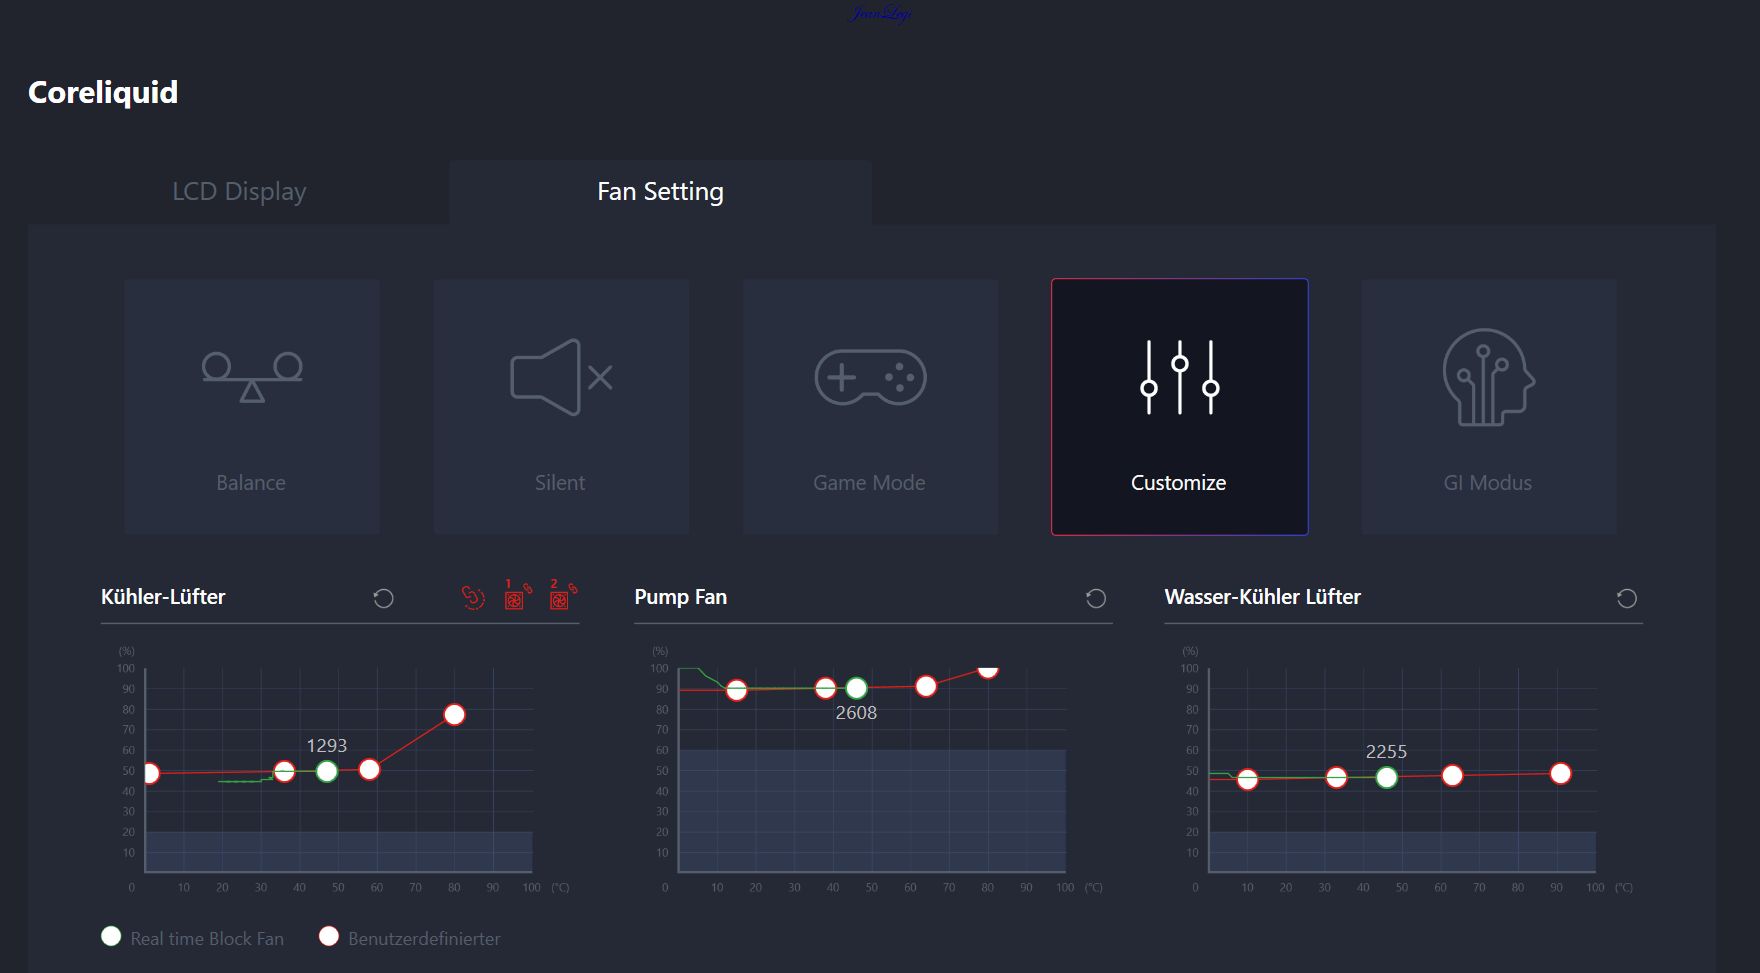
Task: Click the 2608 RPM value
Action: point(856,713)
